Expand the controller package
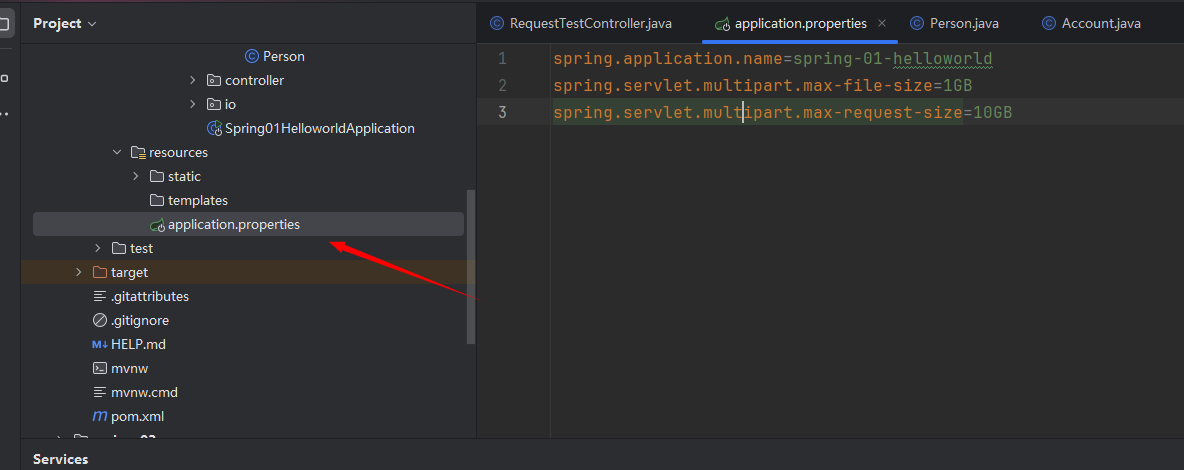Image resolution: width=1184 pixels, height=470 pixels. click(193, 80)
